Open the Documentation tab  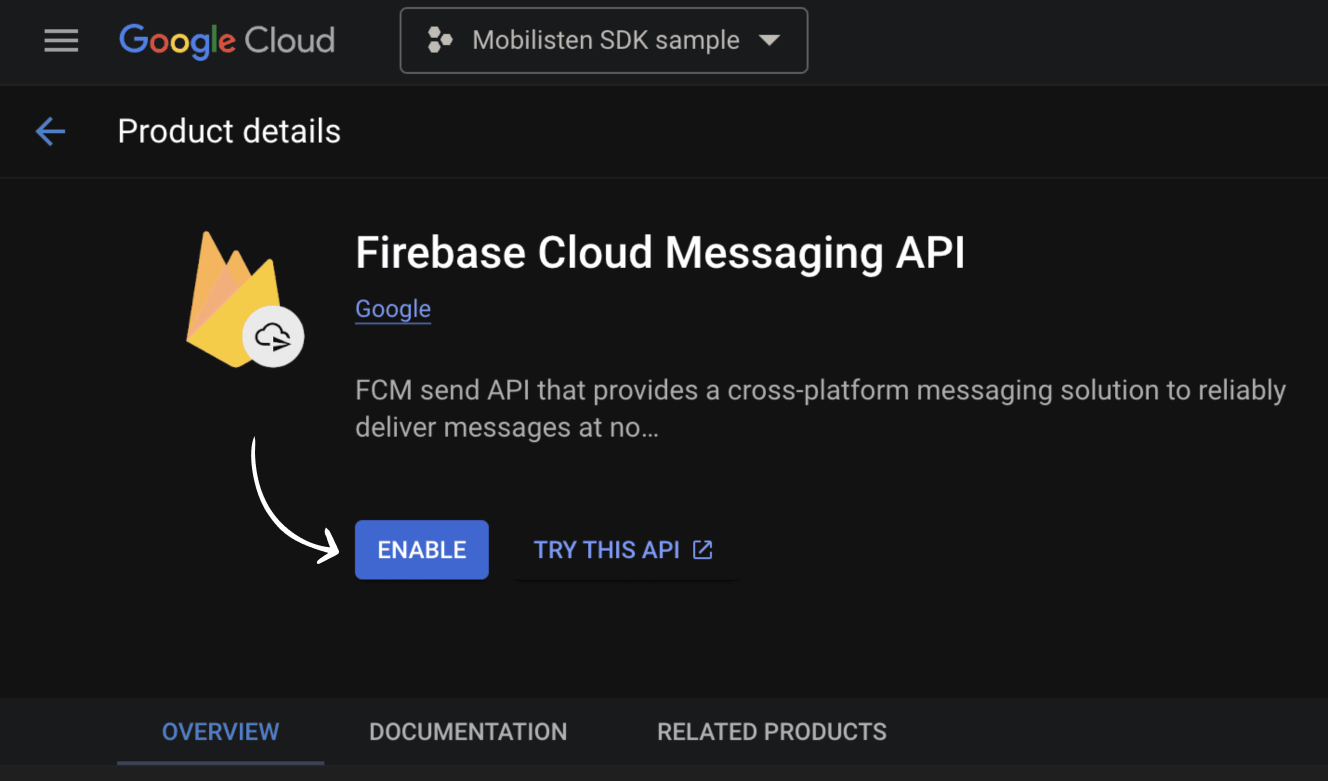(x=468, y=732)
